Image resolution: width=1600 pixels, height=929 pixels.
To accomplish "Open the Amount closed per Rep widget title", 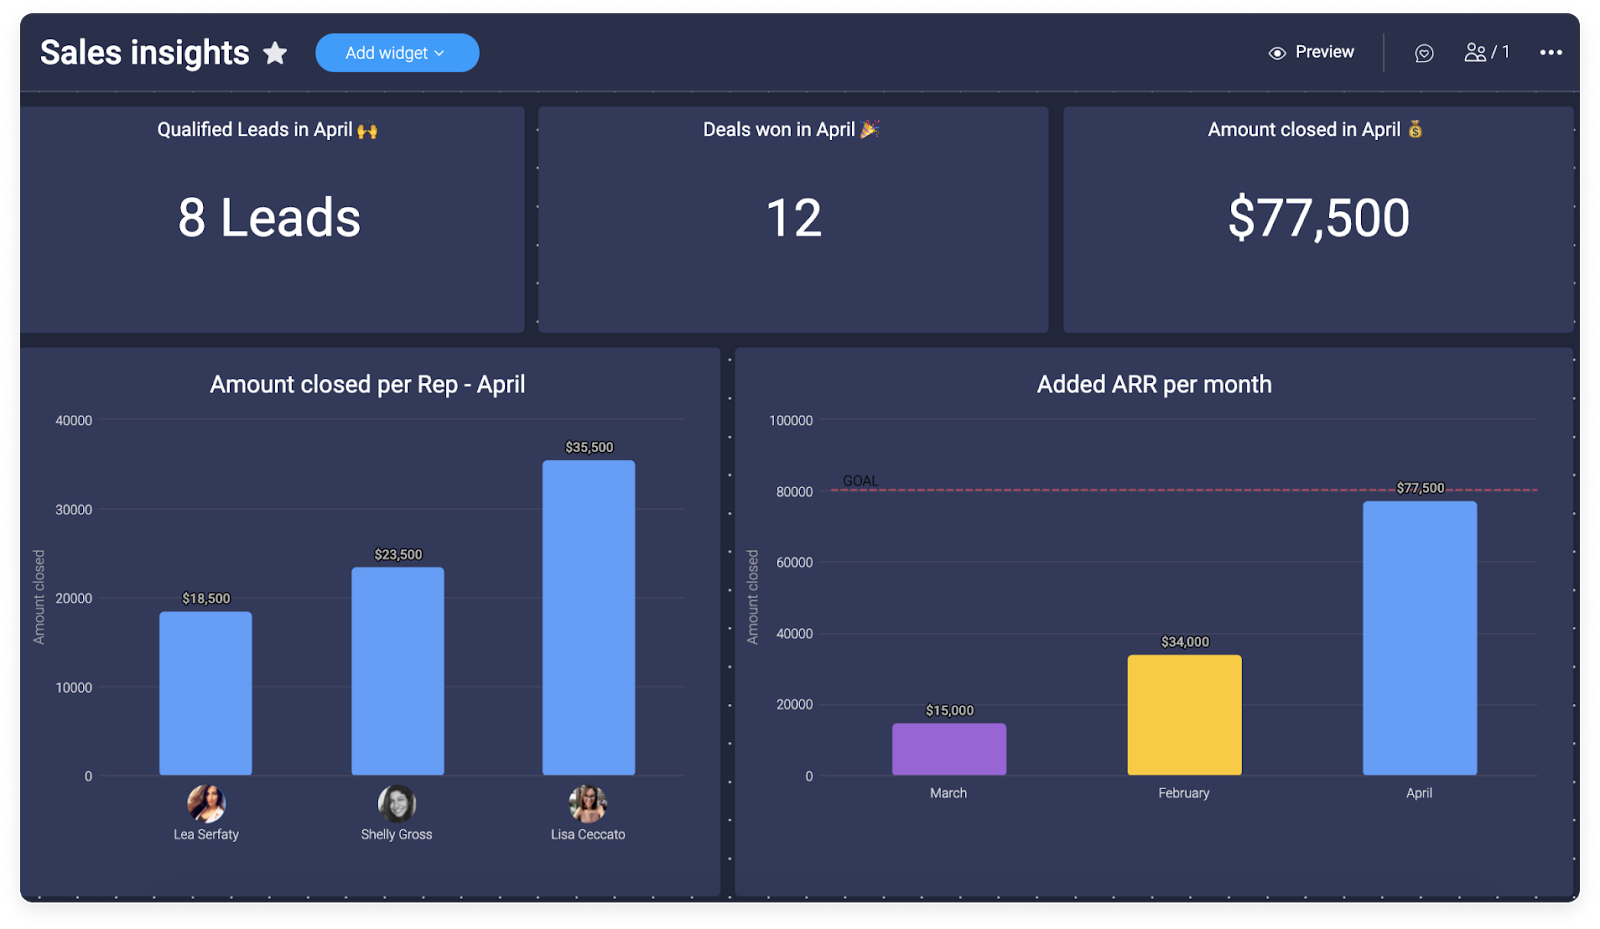I will point(368,384).
